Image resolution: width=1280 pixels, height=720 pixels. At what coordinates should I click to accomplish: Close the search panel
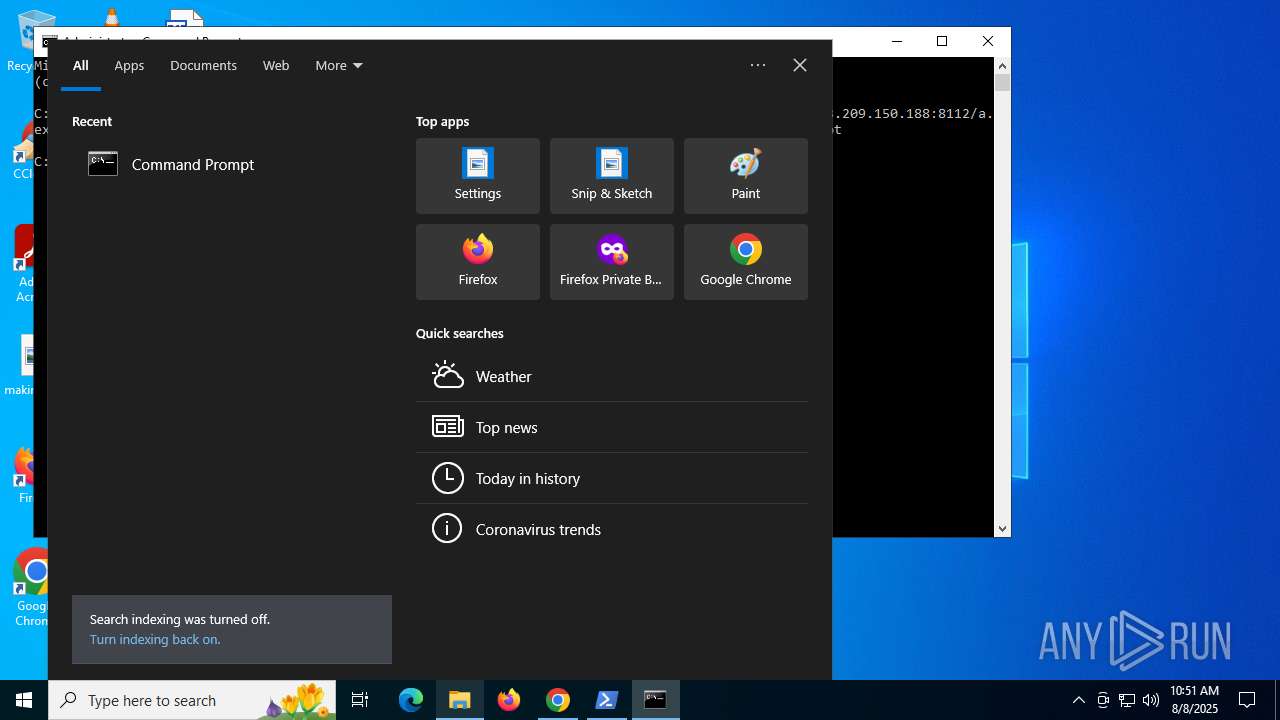800,65
